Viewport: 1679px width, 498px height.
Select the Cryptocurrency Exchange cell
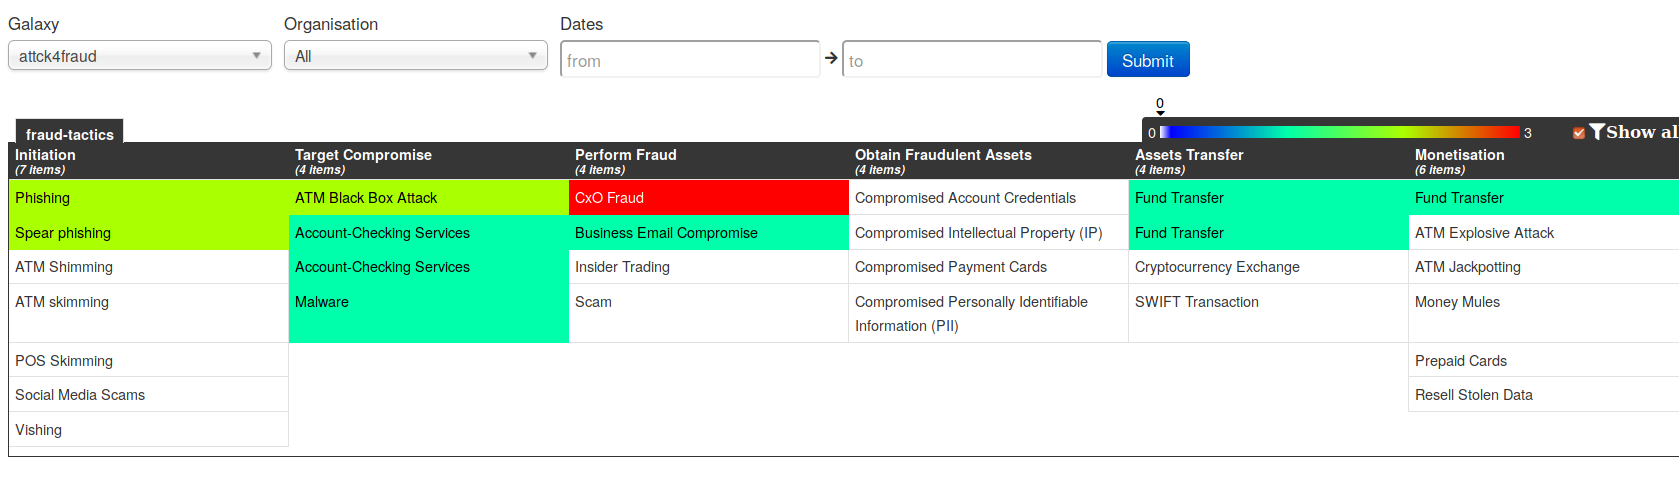click(1268, 267)
